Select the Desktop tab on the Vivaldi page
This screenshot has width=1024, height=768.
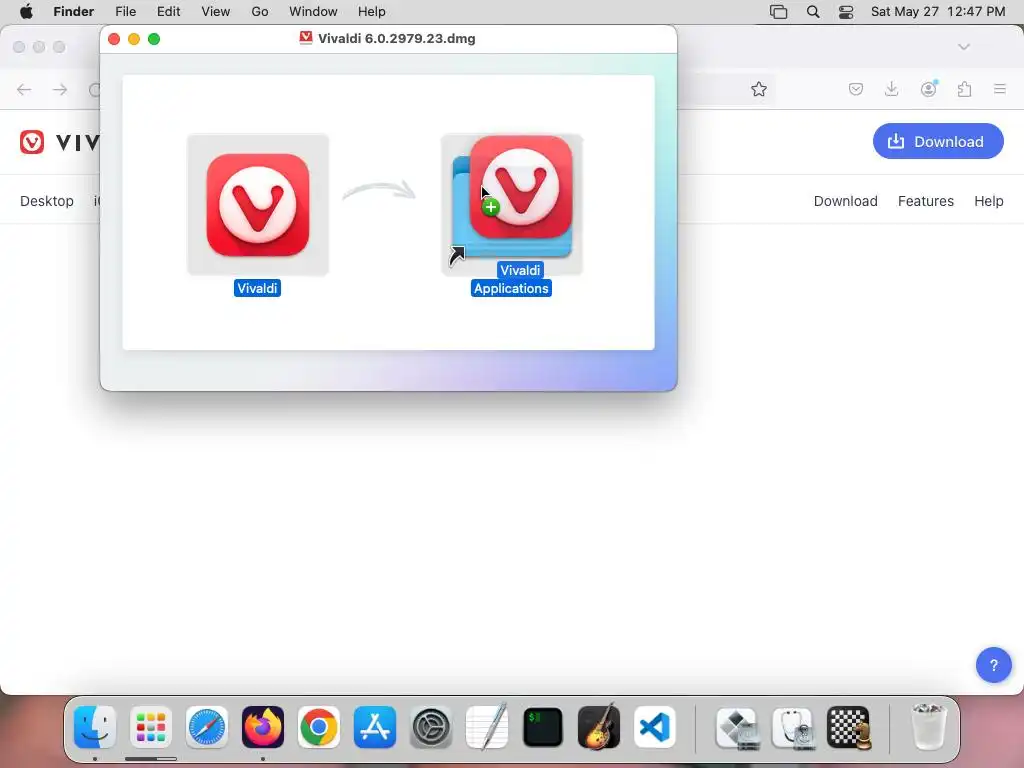[x=46, y=201]
